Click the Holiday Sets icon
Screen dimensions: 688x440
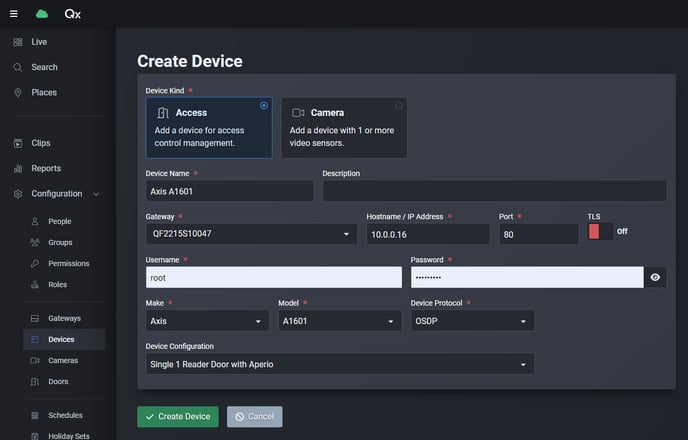point(35,436)
